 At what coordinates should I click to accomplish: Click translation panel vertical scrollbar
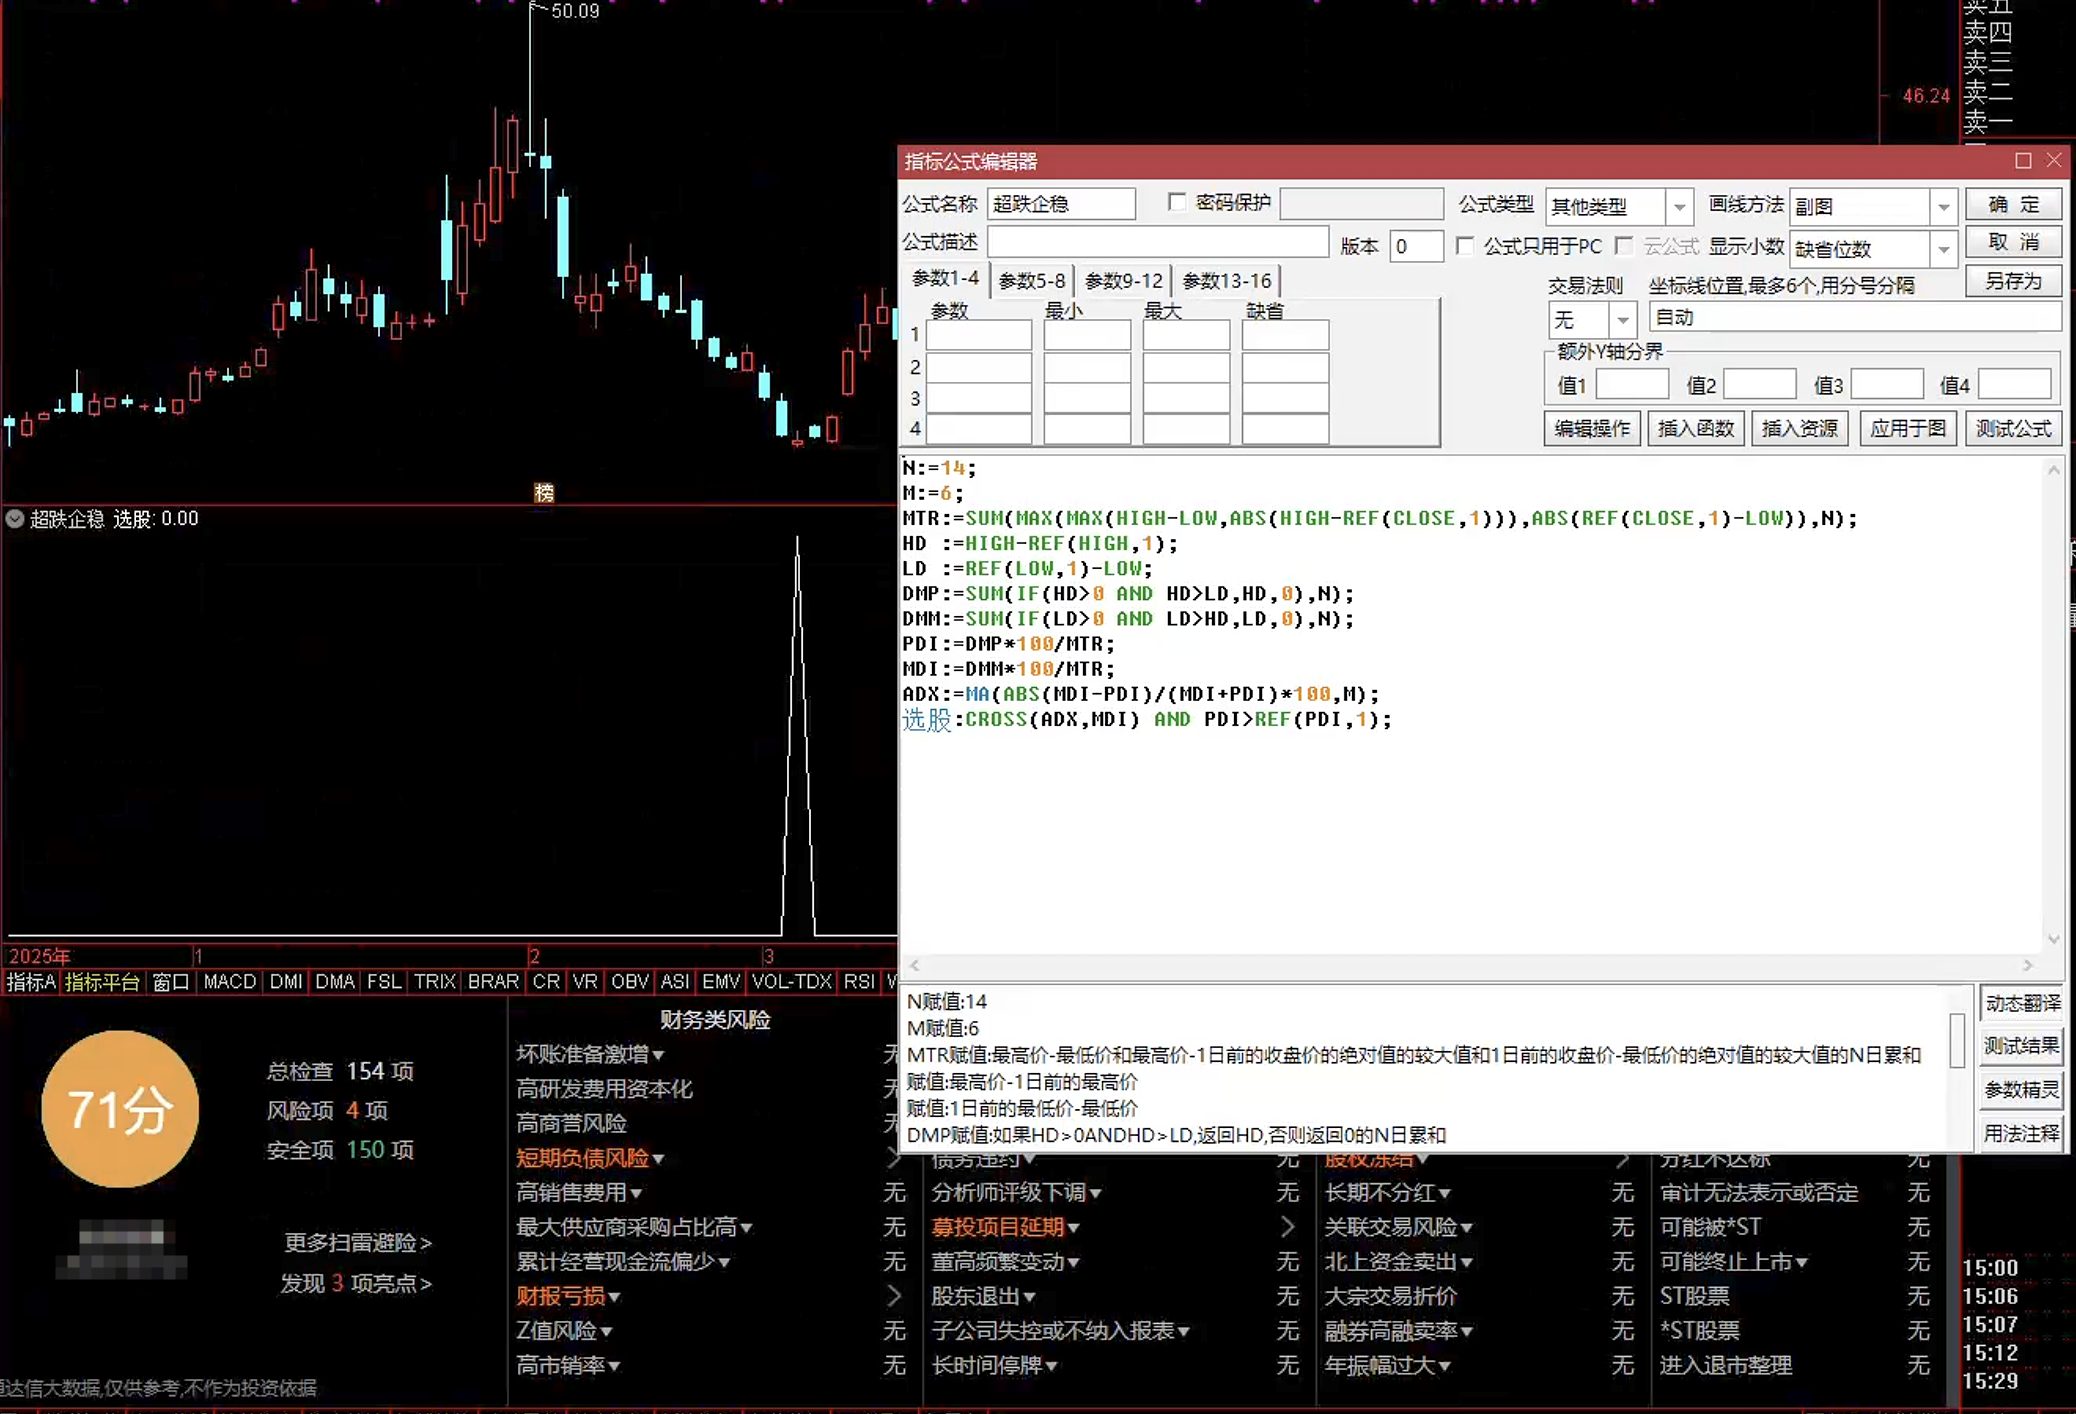[1957, 1040]
